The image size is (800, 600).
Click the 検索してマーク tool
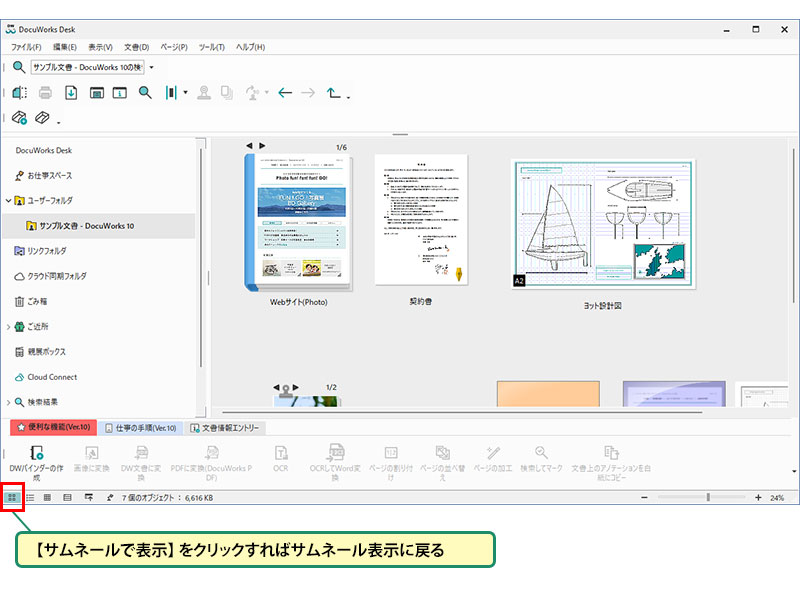541,459
